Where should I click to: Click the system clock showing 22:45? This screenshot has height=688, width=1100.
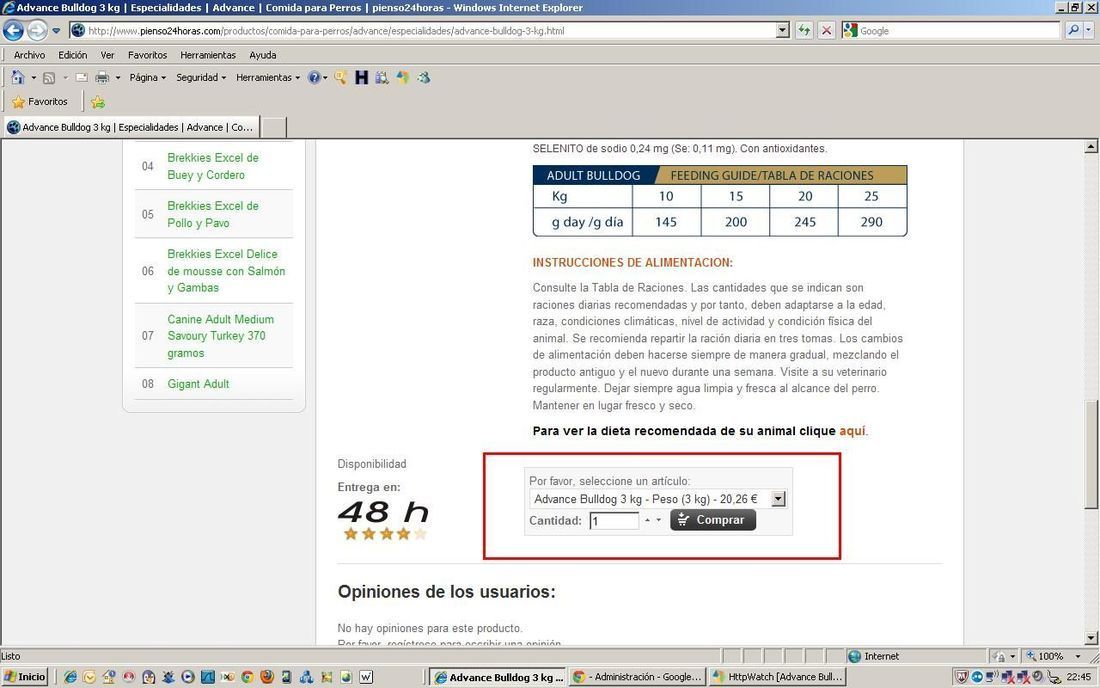(1078, 677)
